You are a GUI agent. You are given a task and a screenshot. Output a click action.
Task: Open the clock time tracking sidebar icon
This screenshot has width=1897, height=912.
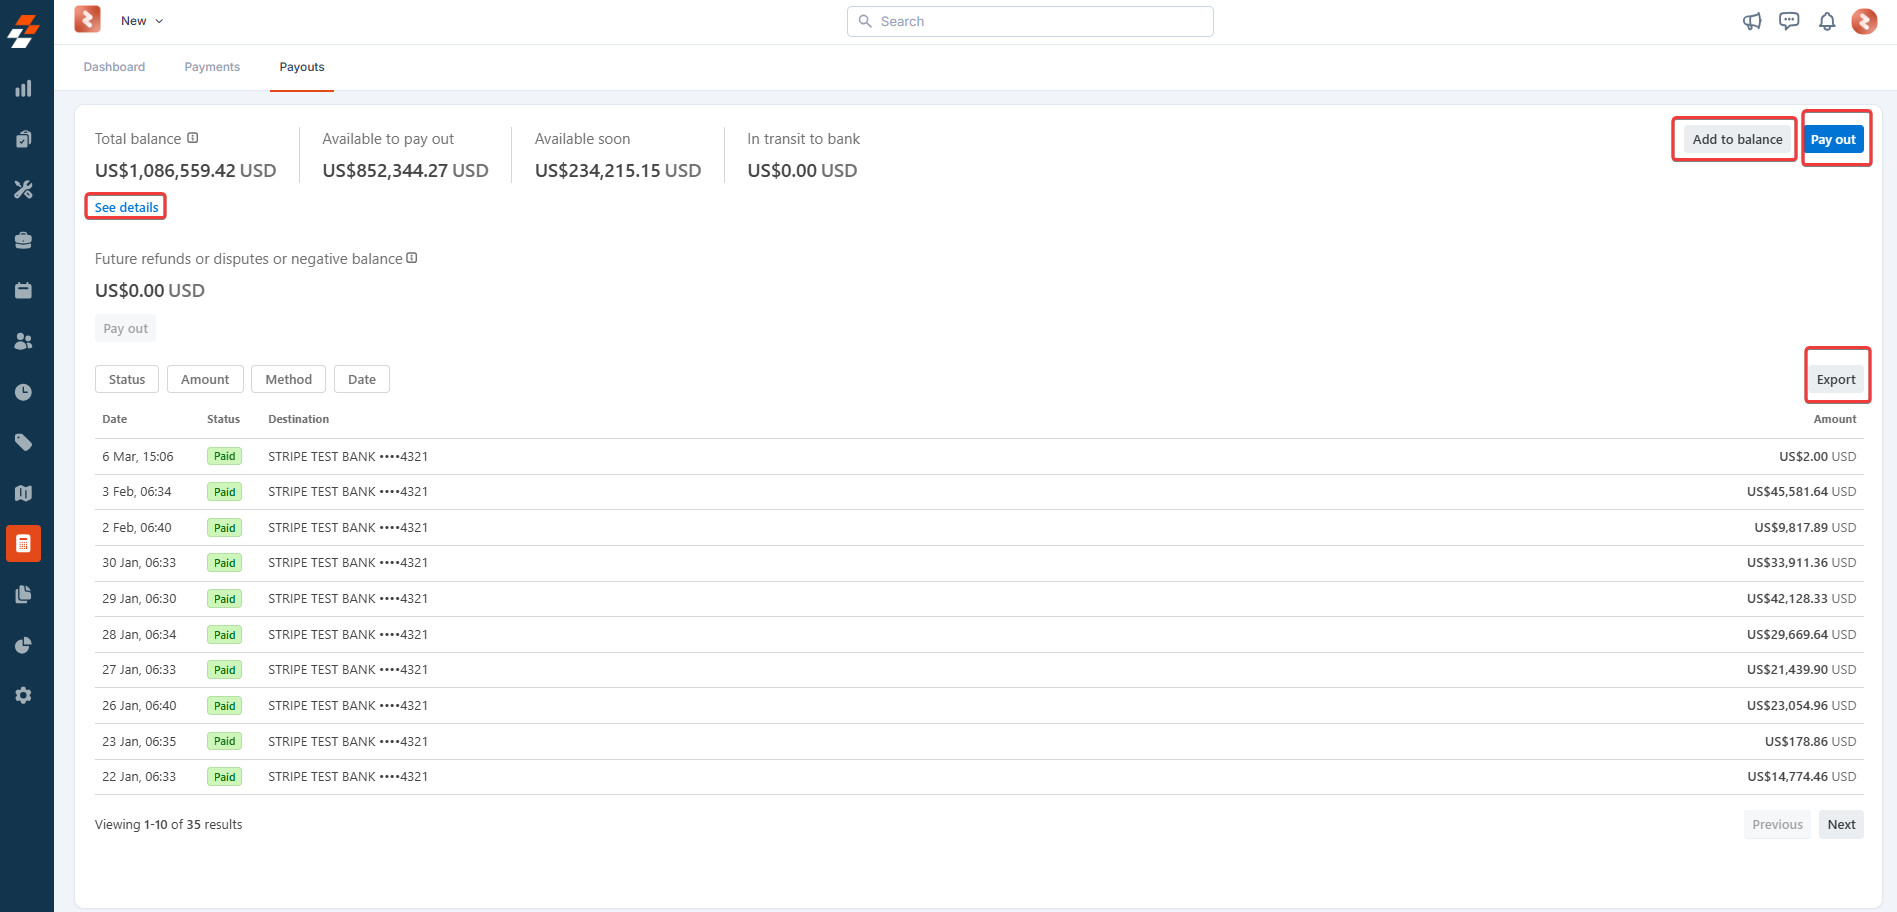[x=23, y=392]
